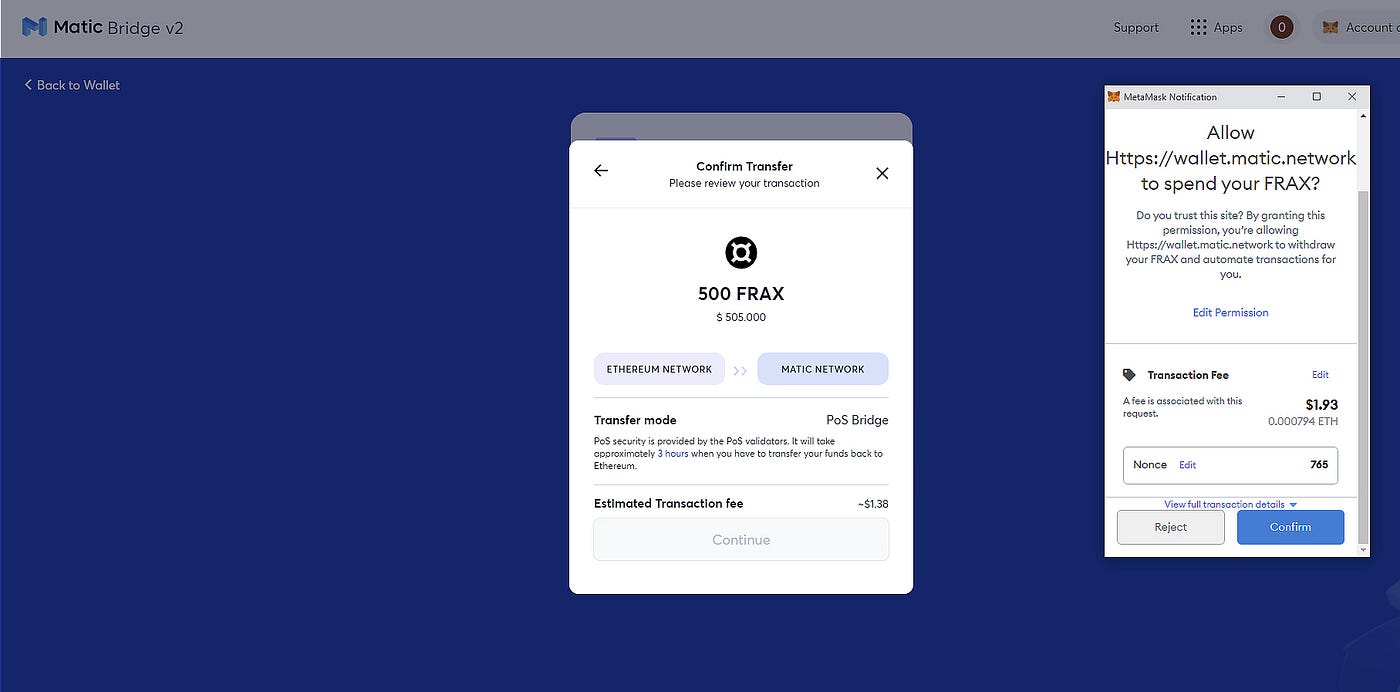The height and width of the screenshot is (692, 1400).
Task: Close the MetaMask Notification window
Action: (1352, 97)
